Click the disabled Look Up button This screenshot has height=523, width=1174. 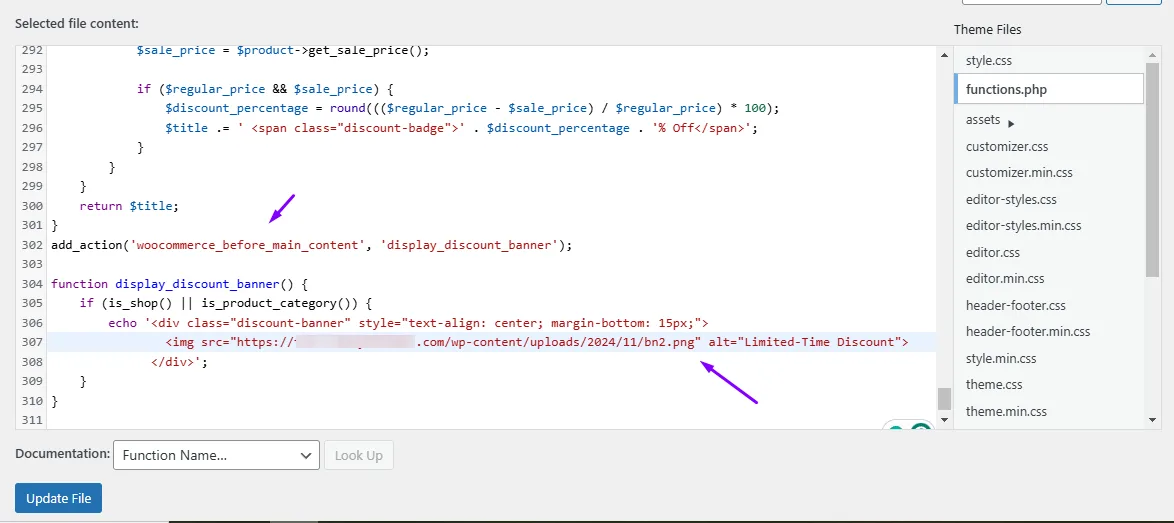tap(359, 455)
